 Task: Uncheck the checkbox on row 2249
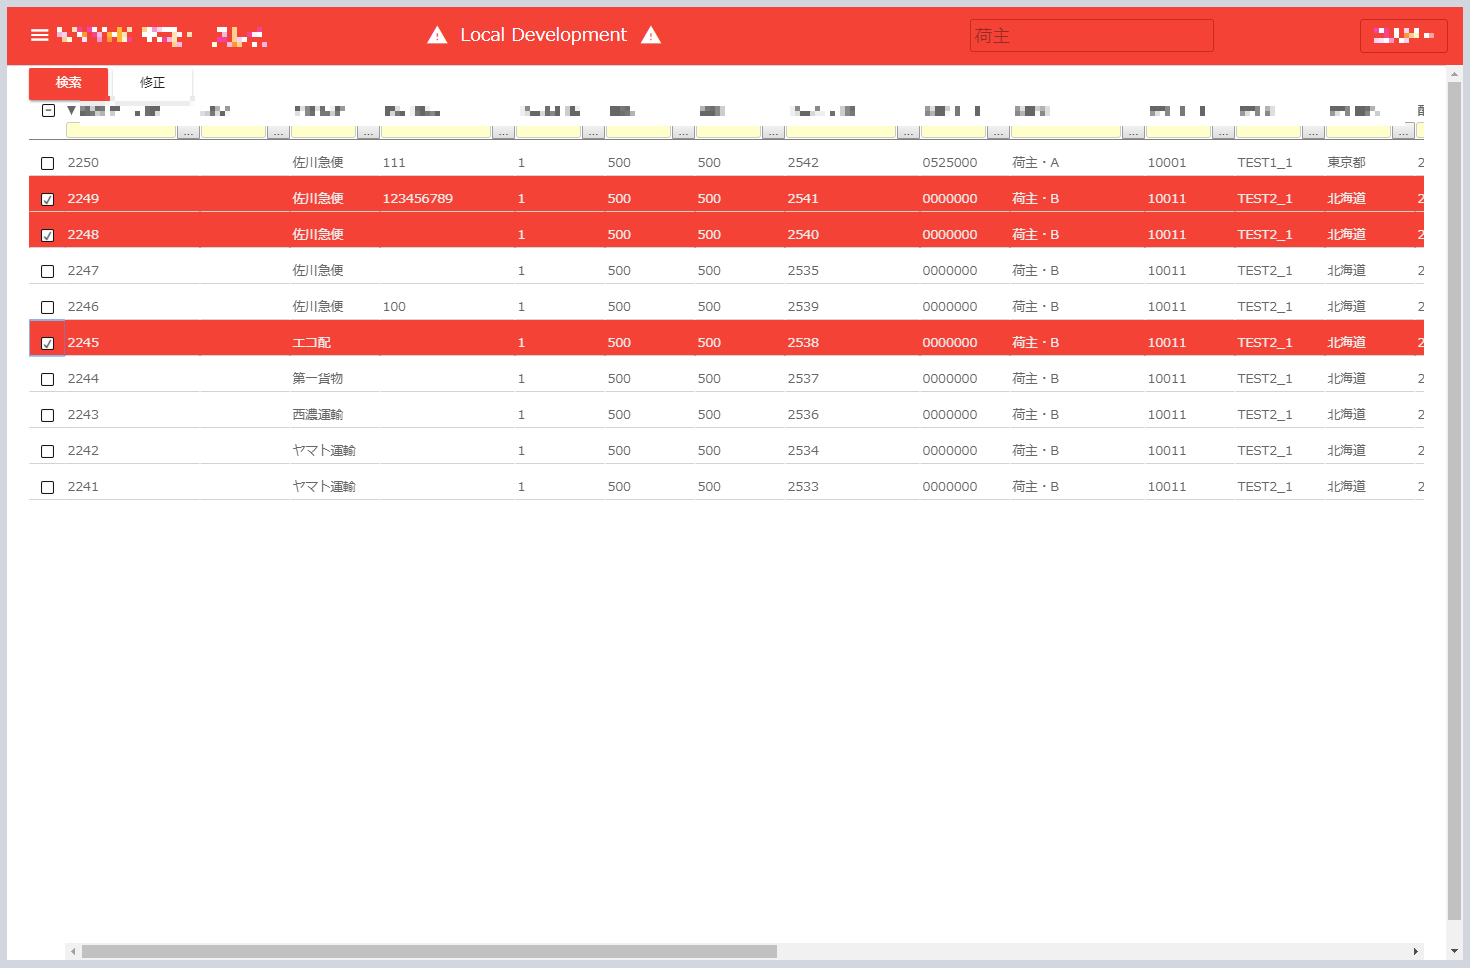47,198
